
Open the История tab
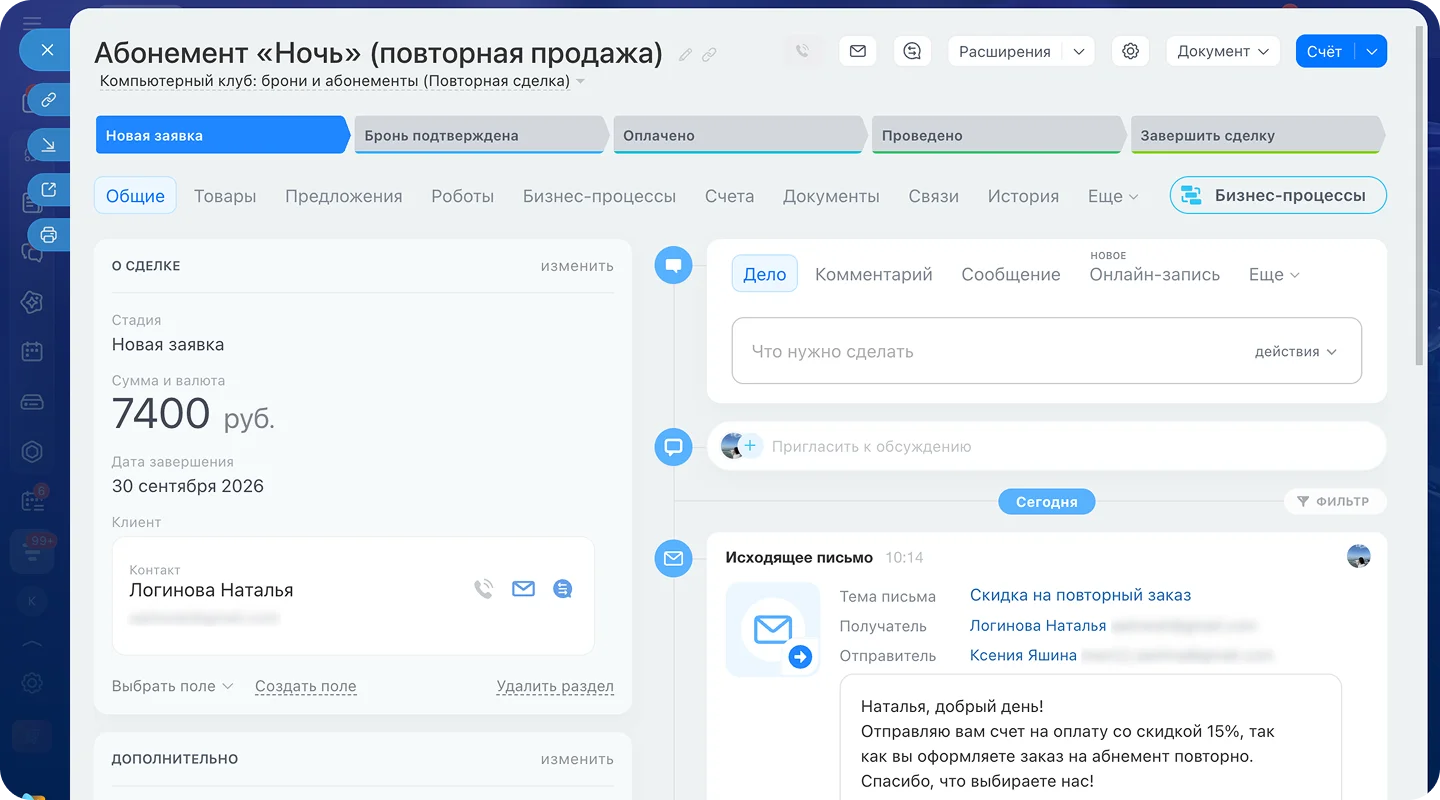(x=1023, y=196)
